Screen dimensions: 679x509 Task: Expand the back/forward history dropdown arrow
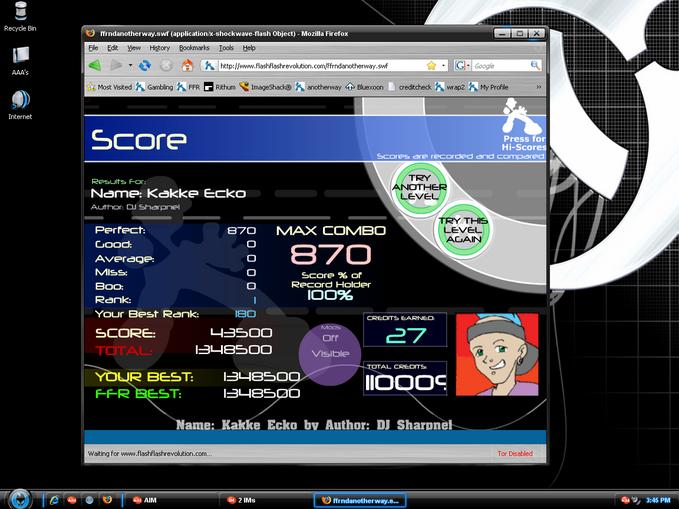130,65
